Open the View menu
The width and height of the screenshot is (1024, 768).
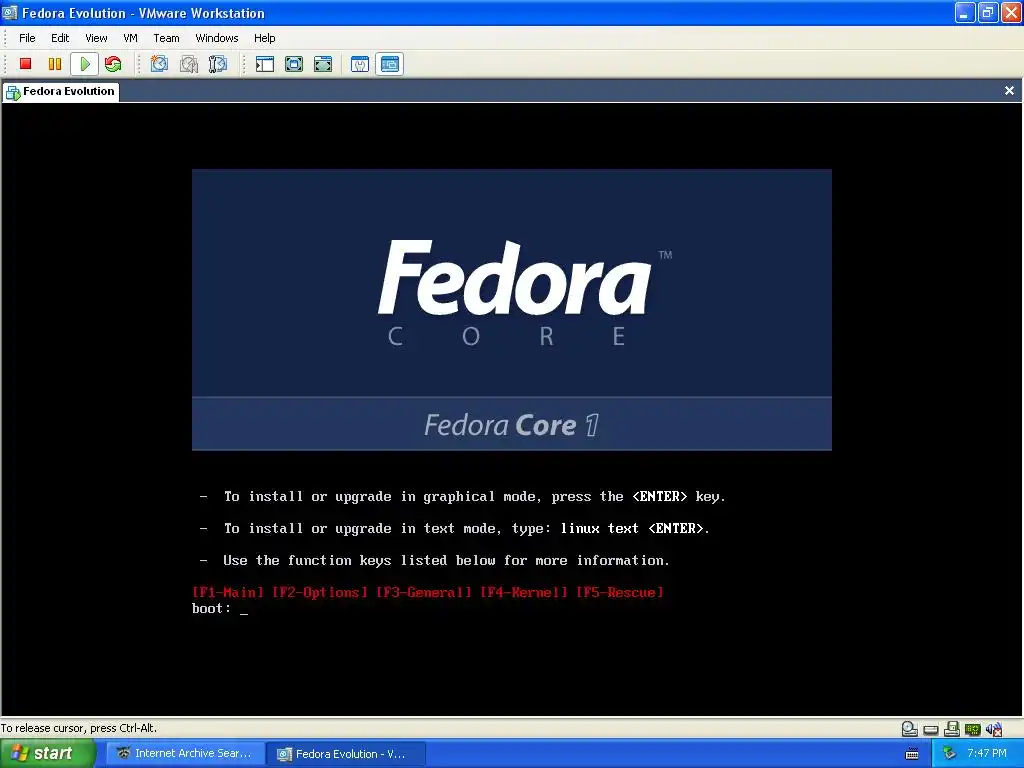(96, 38)
